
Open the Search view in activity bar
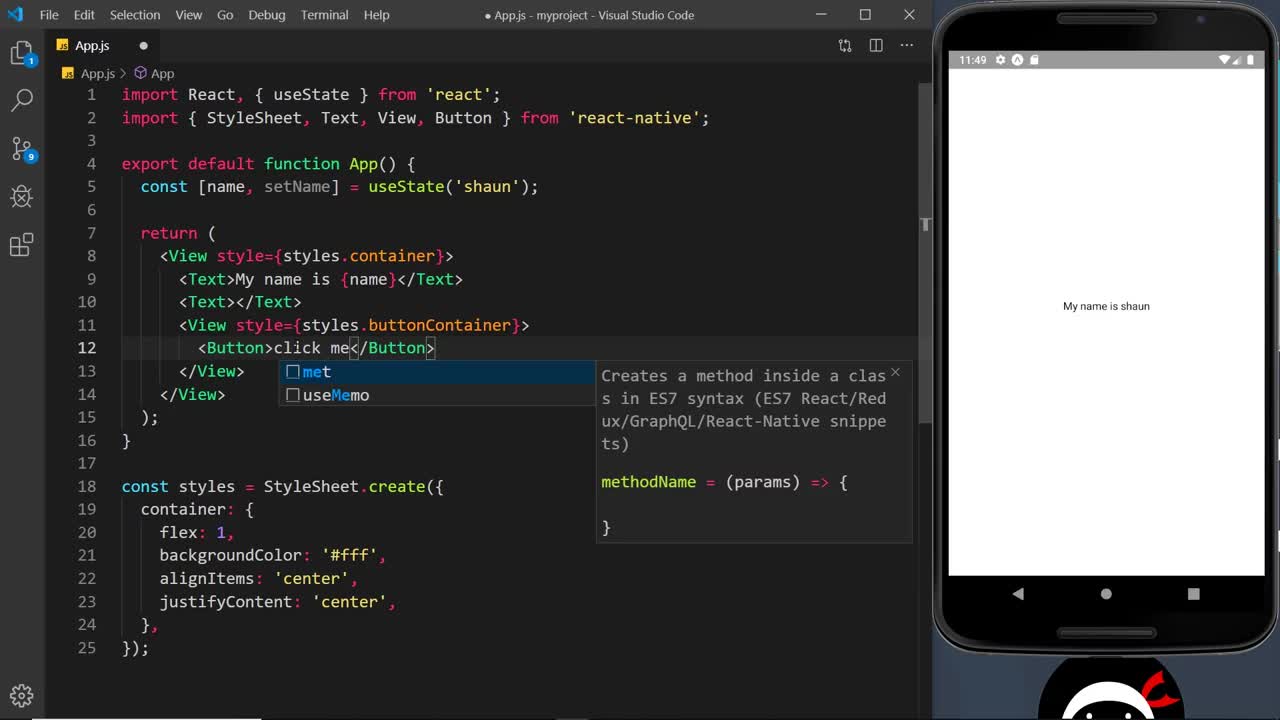coord(22,100)
